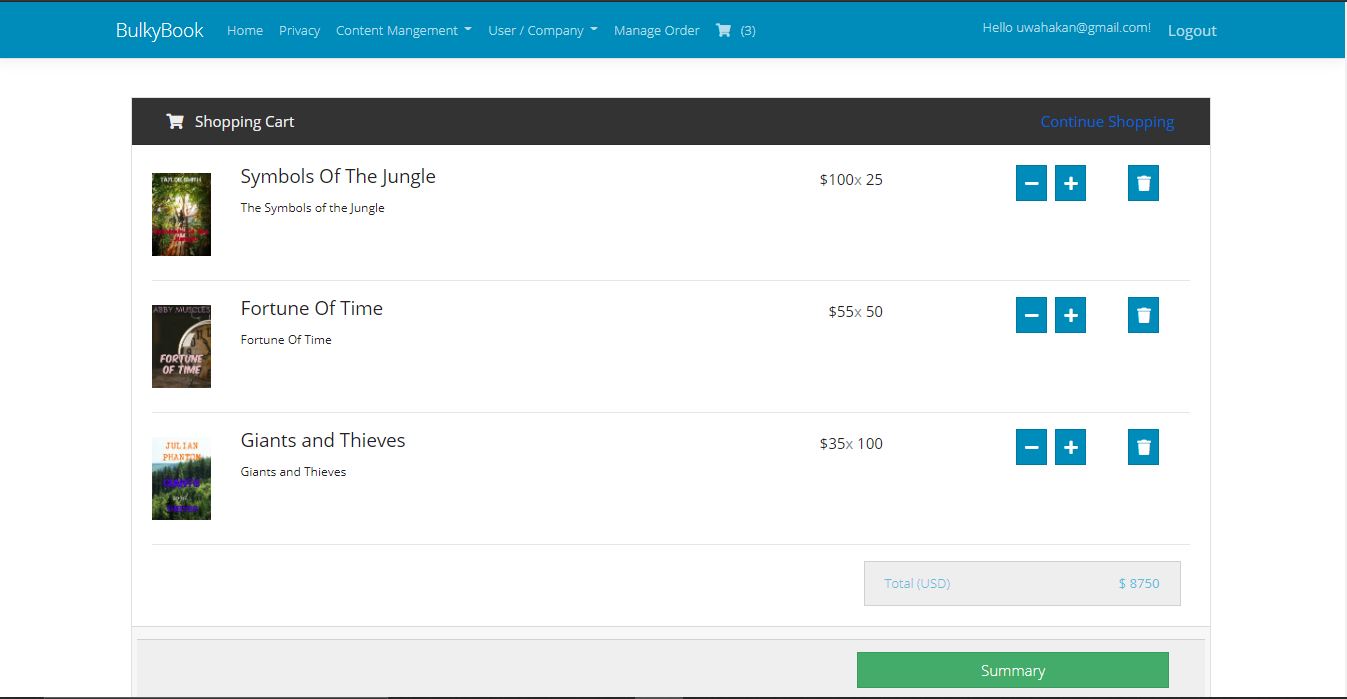
Task: Click the Continue Shopping link
Action: (x=1107, y=121)
